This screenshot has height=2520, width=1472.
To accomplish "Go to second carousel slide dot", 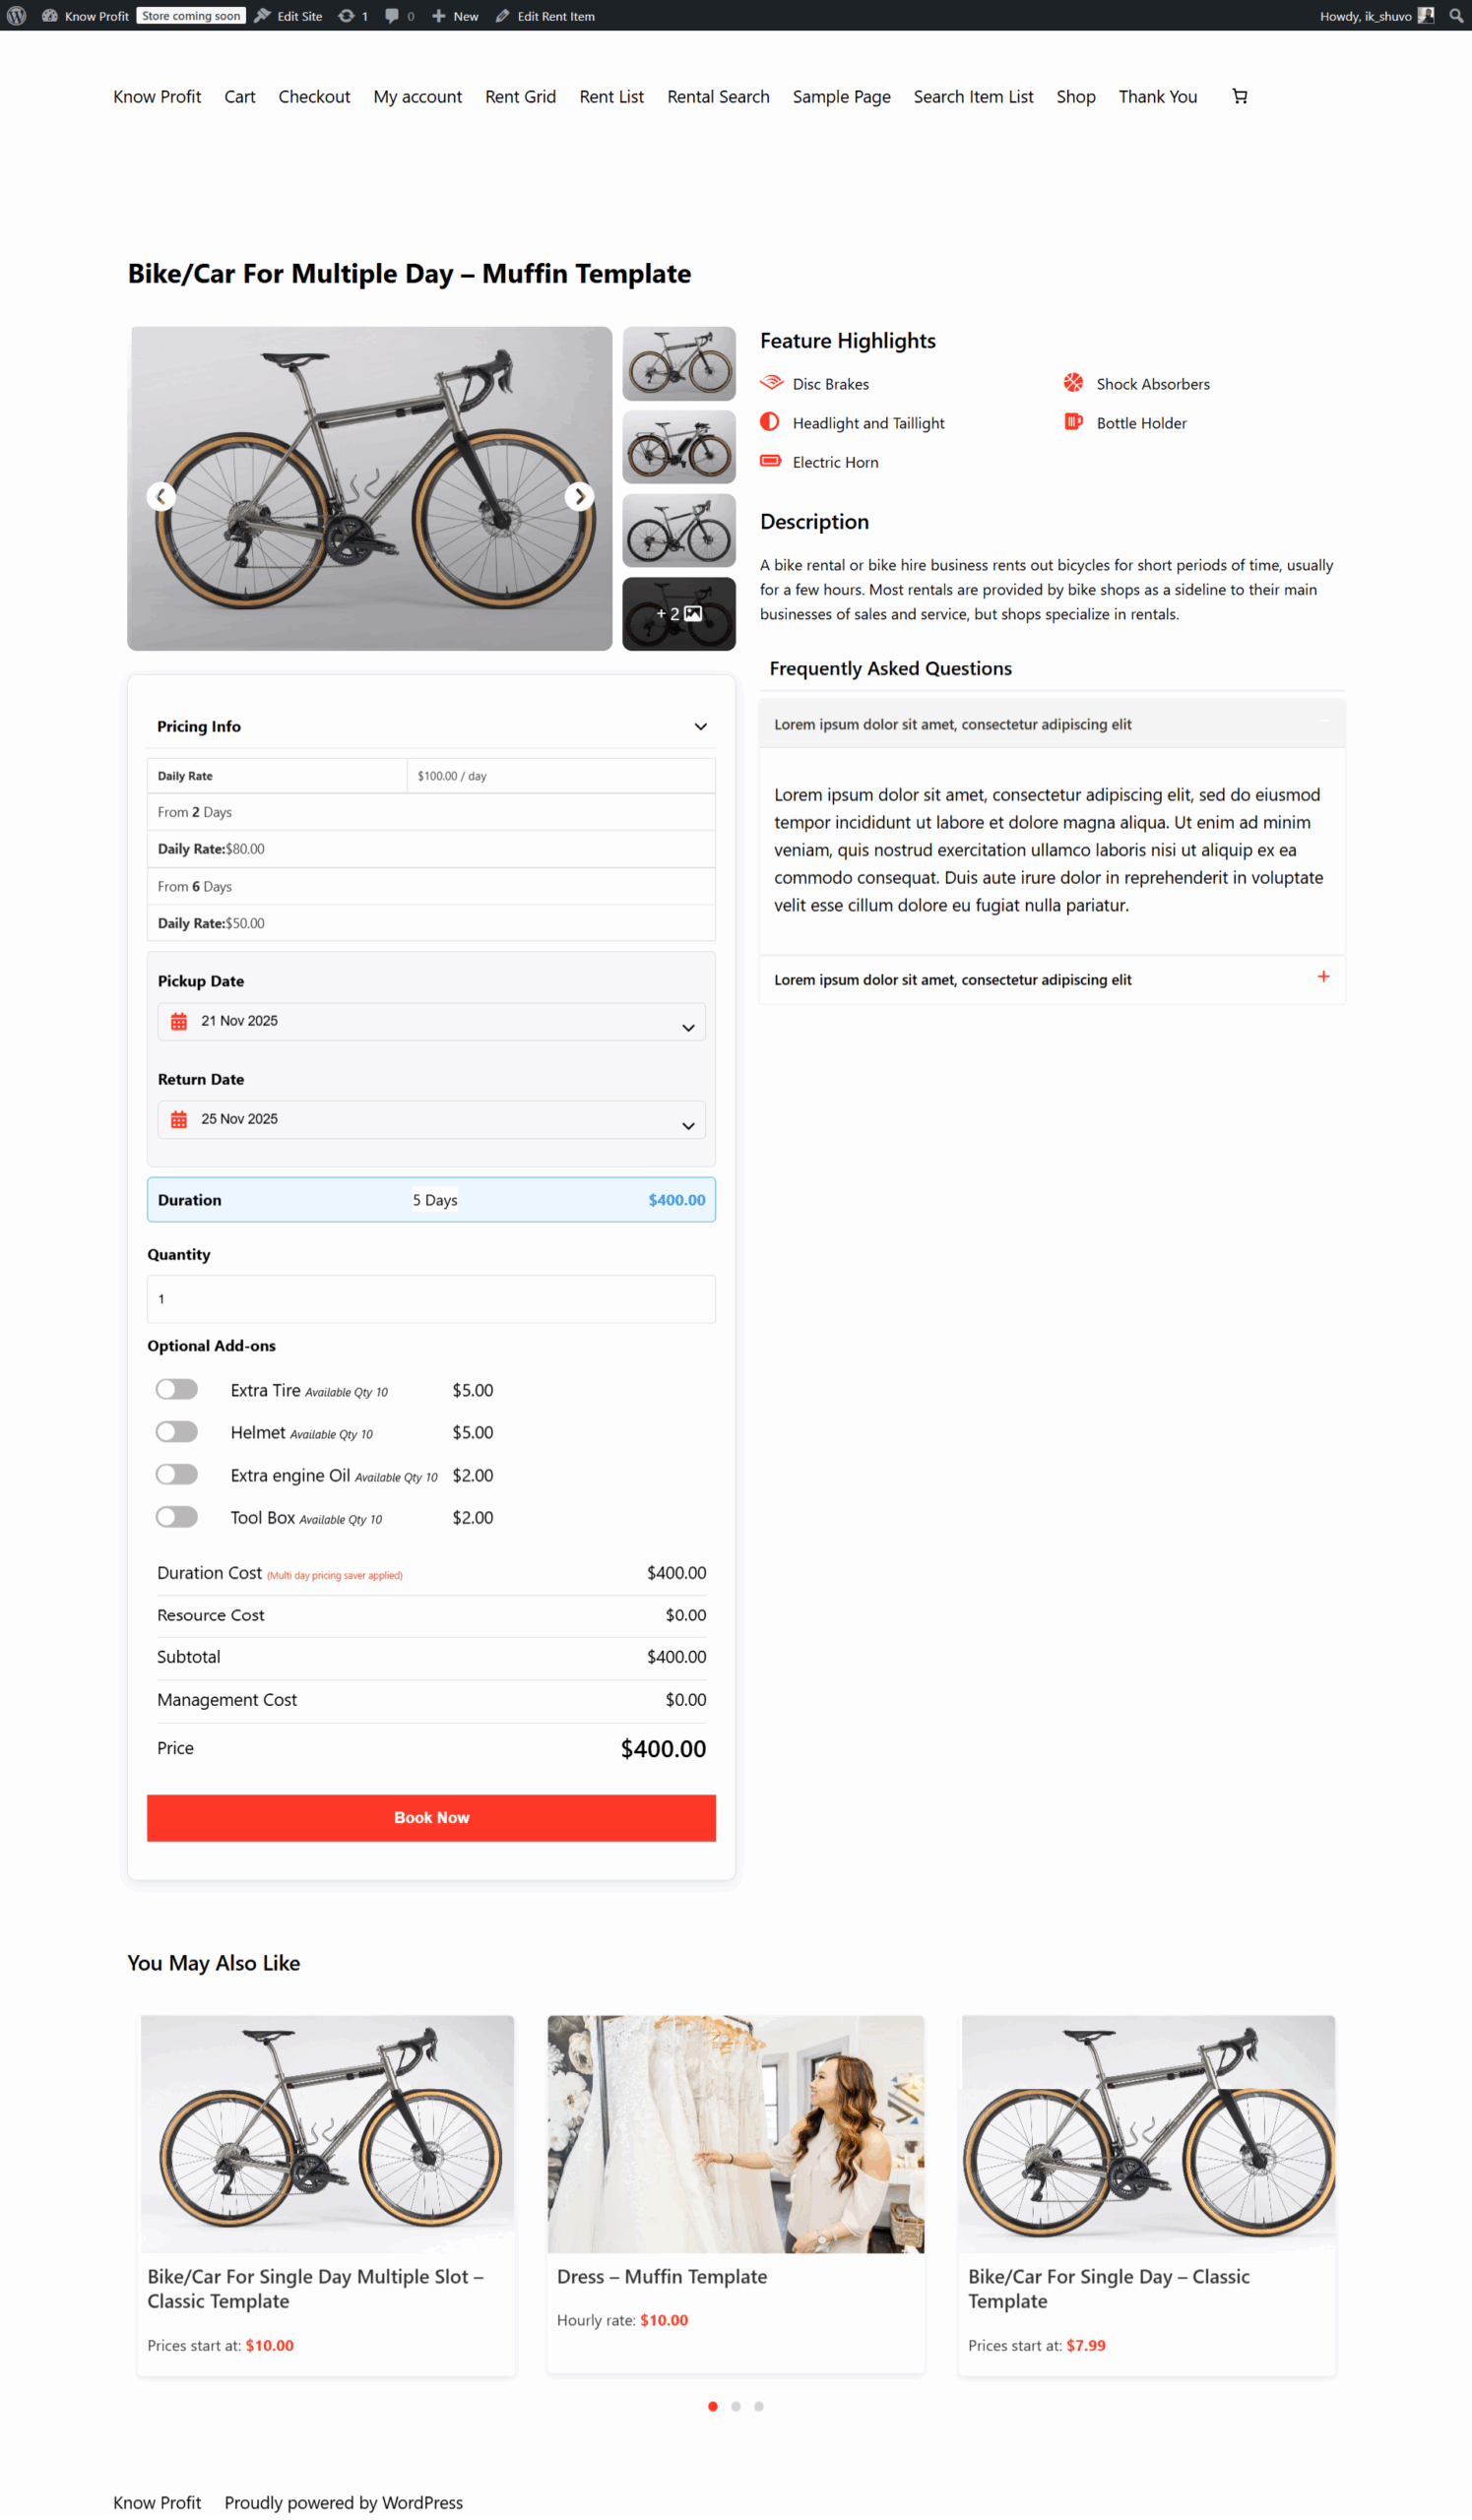I will tap(736, 2407).
